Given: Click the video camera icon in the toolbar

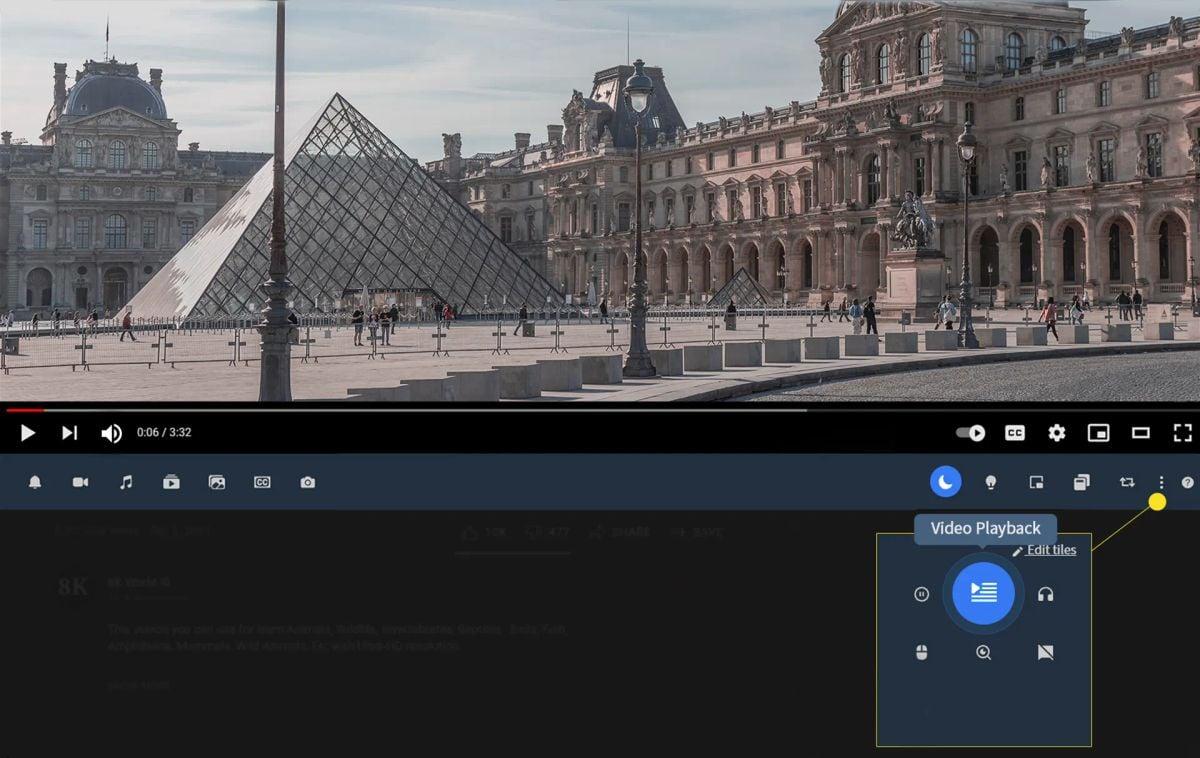Looking at the screenshot, I should (x=80, y=482).
